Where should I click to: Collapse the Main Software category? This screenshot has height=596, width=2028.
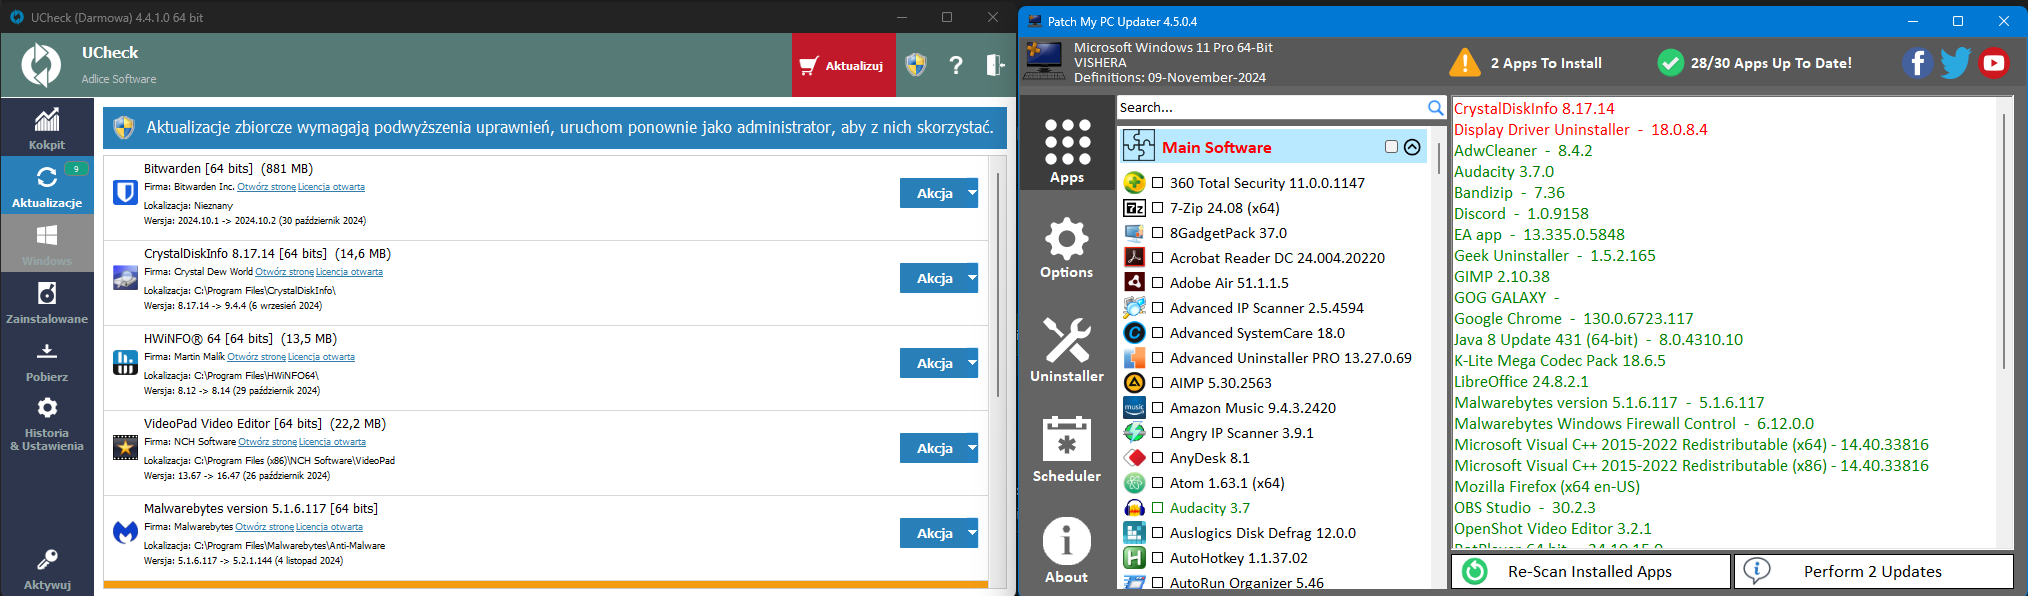click(1412, 147)
